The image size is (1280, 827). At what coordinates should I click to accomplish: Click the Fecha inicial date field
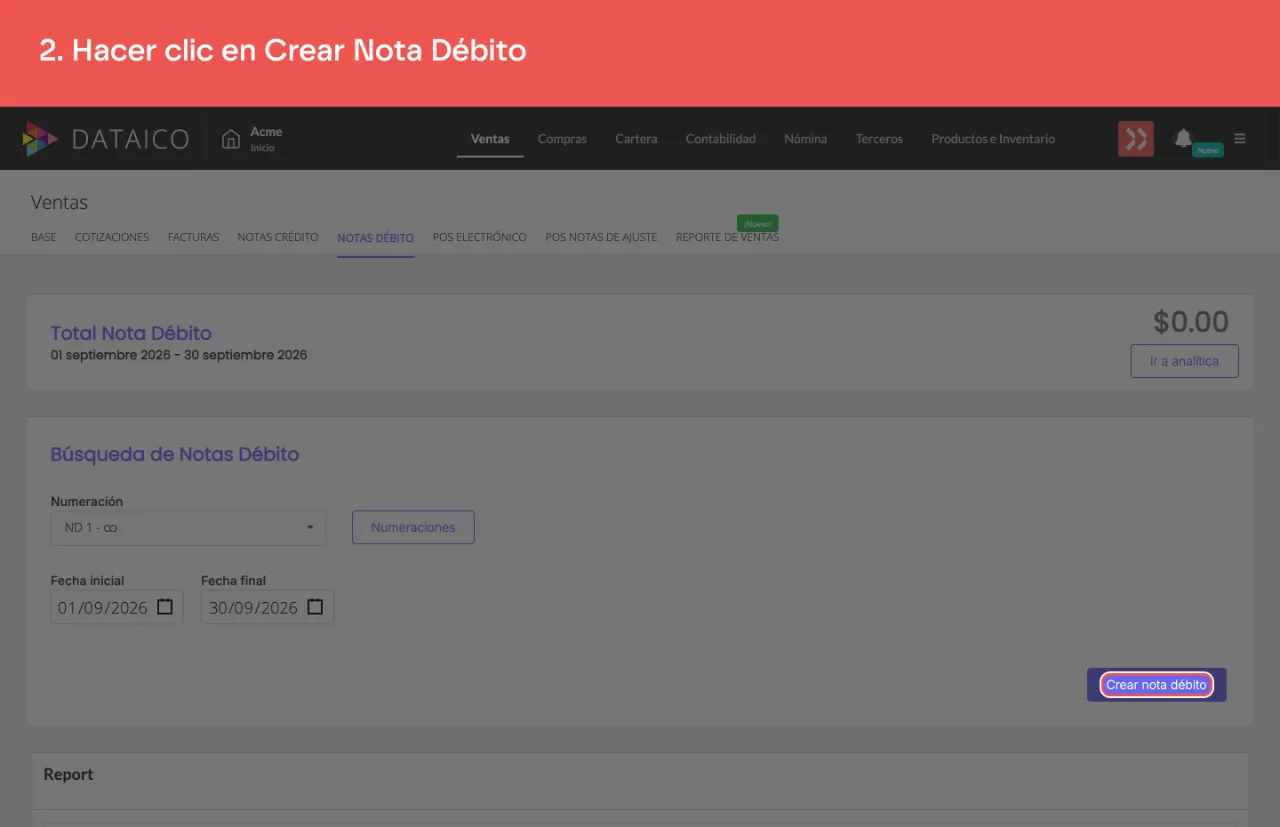[117, 607]
